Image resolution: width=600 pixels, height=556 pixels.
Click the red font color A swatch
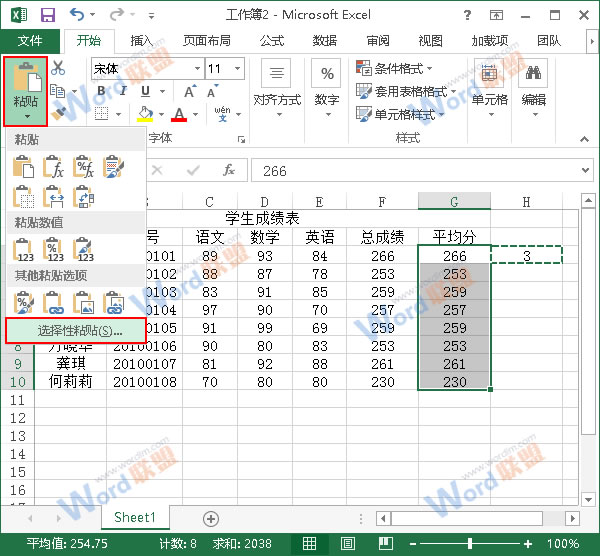pos(179,114)
